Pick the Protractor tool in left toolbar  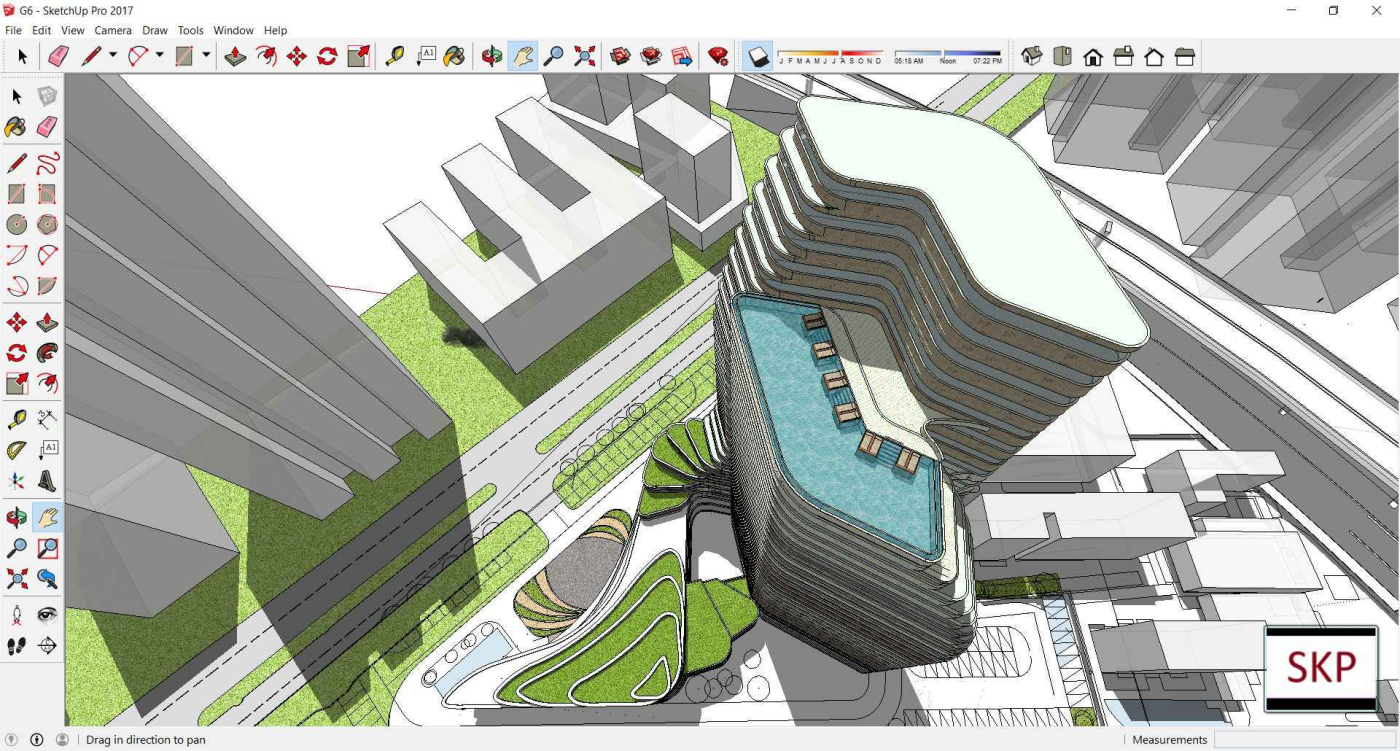coord(17,451)
